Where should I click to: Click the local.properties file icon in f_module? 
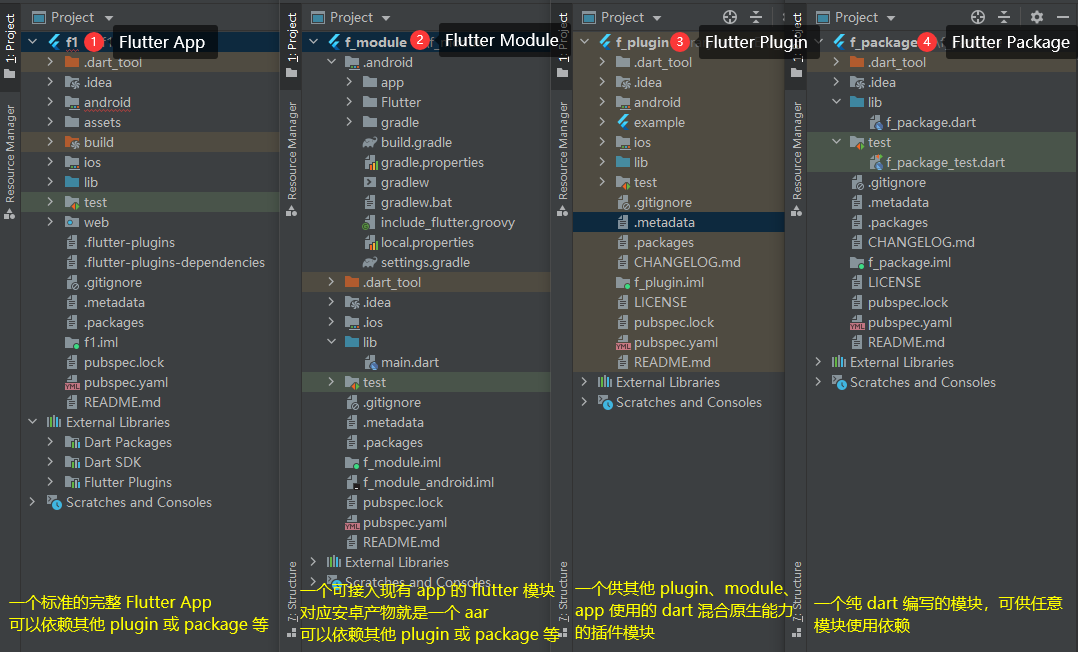(x=371, y=242)
